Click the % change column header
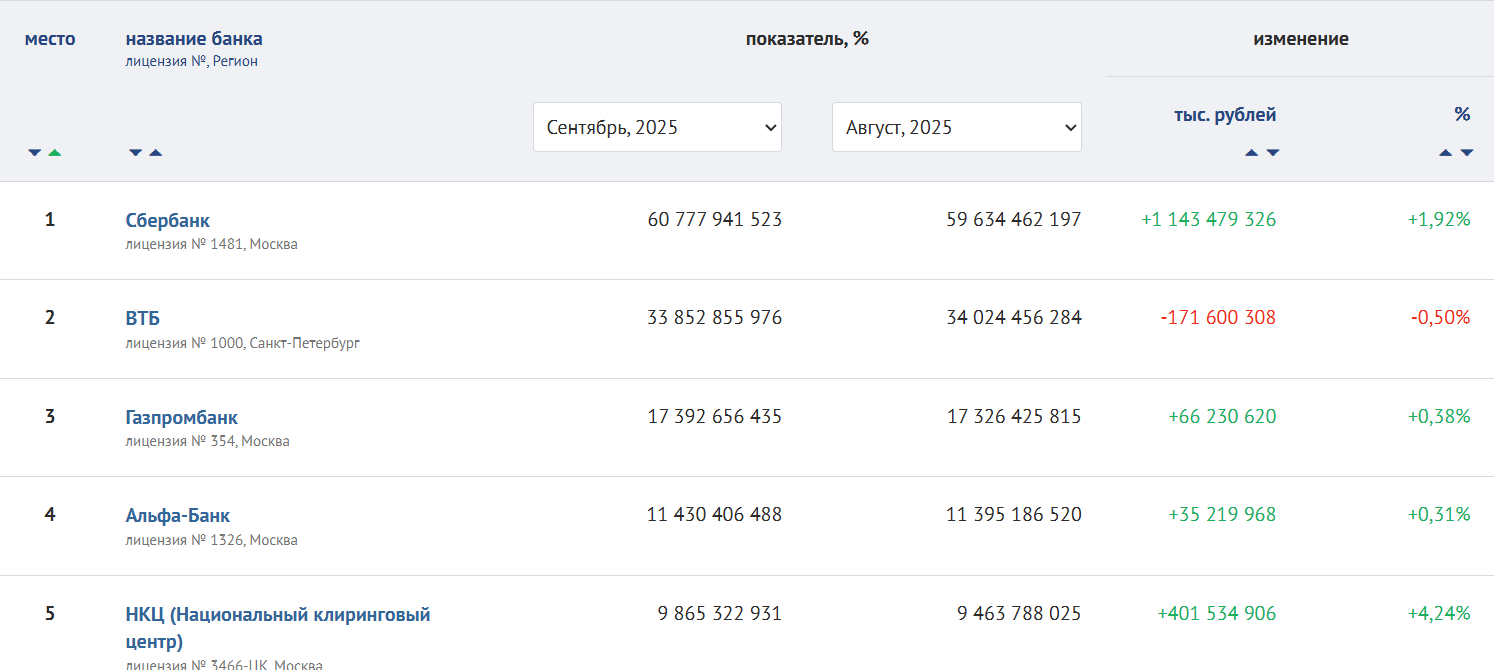 pyautogui.click(x=1462, y=115)
